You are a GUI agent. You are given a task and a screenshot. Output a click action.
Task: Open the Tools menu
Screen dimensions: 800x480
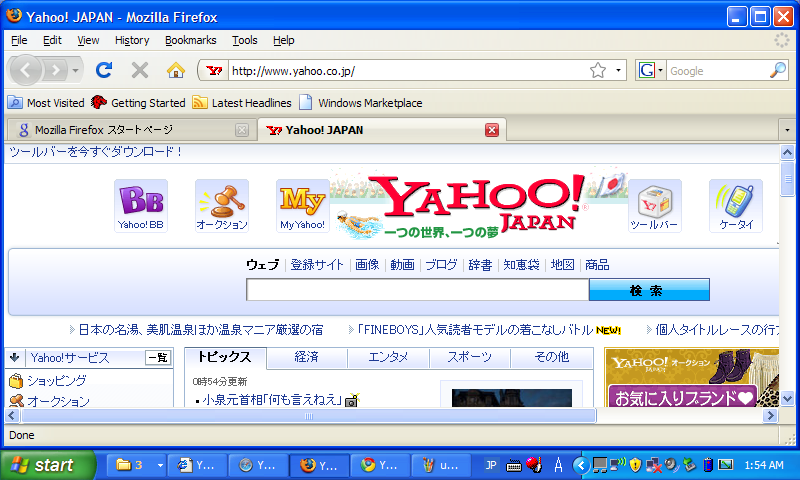[244, 40]
